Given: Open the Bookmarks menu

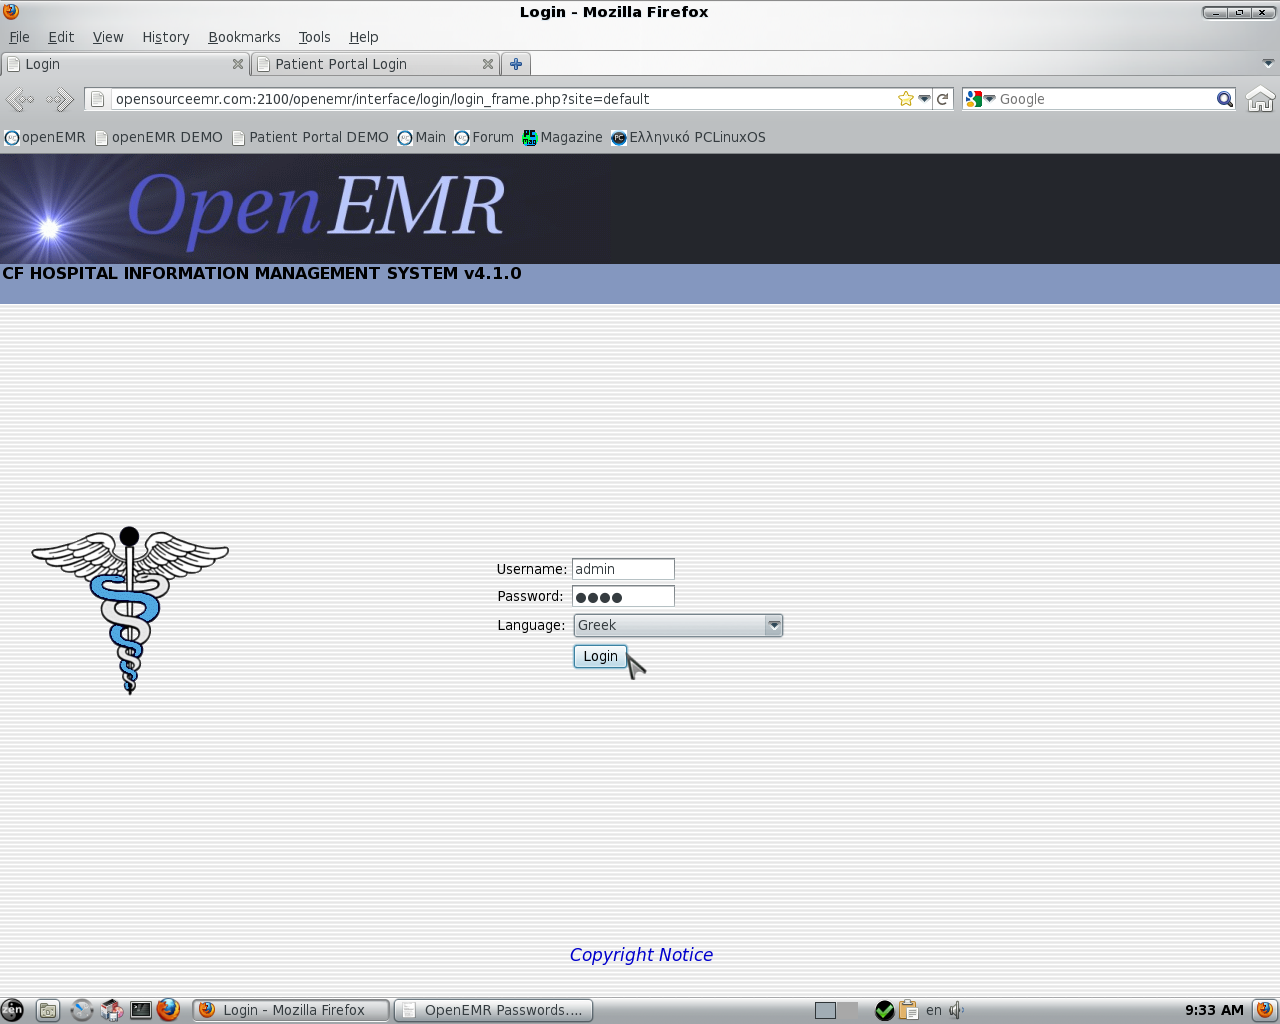Looking at the screenshot, I should (244, 37).
